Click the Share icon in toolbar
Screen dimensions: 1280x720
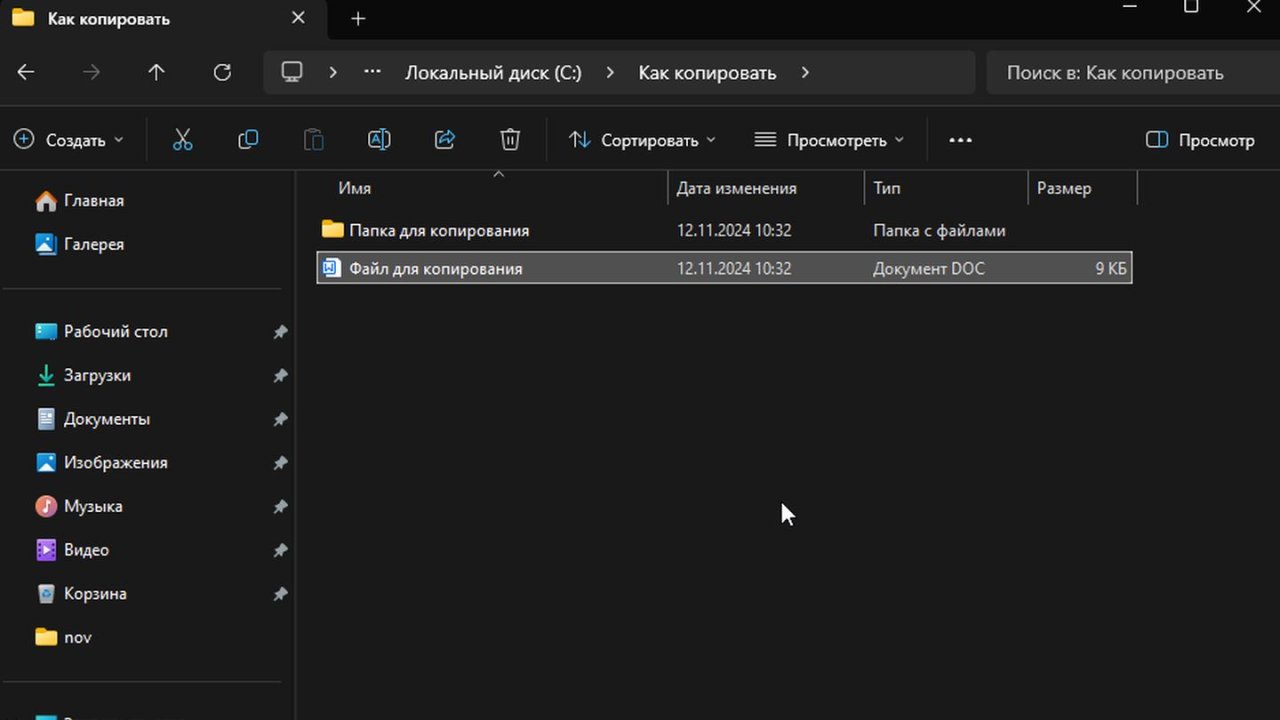pyautogui.click(x=445, y=140)
